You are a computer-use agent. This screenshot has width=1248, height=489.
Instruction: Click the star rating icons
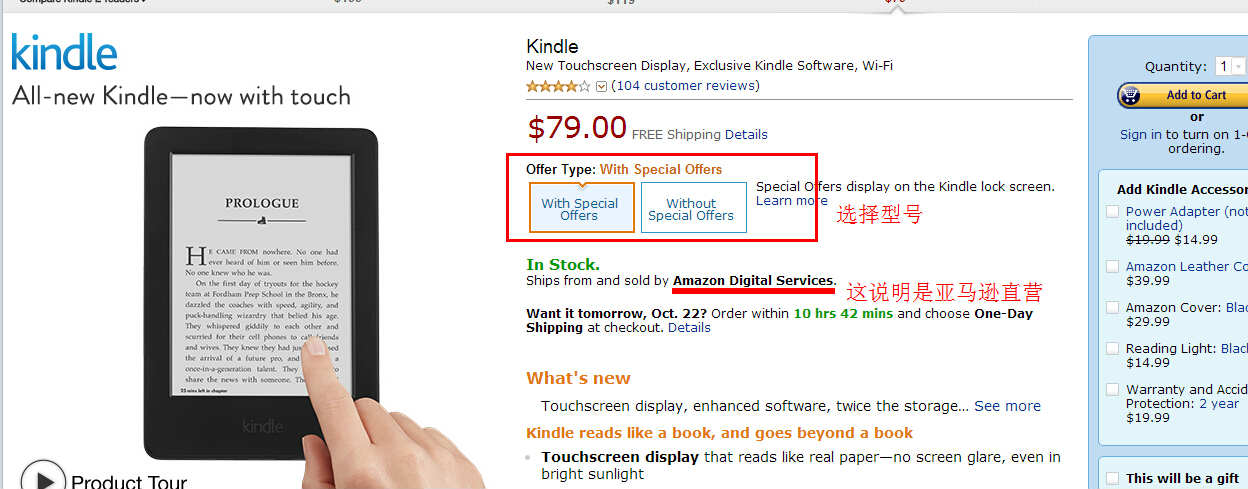click(558, 86)
